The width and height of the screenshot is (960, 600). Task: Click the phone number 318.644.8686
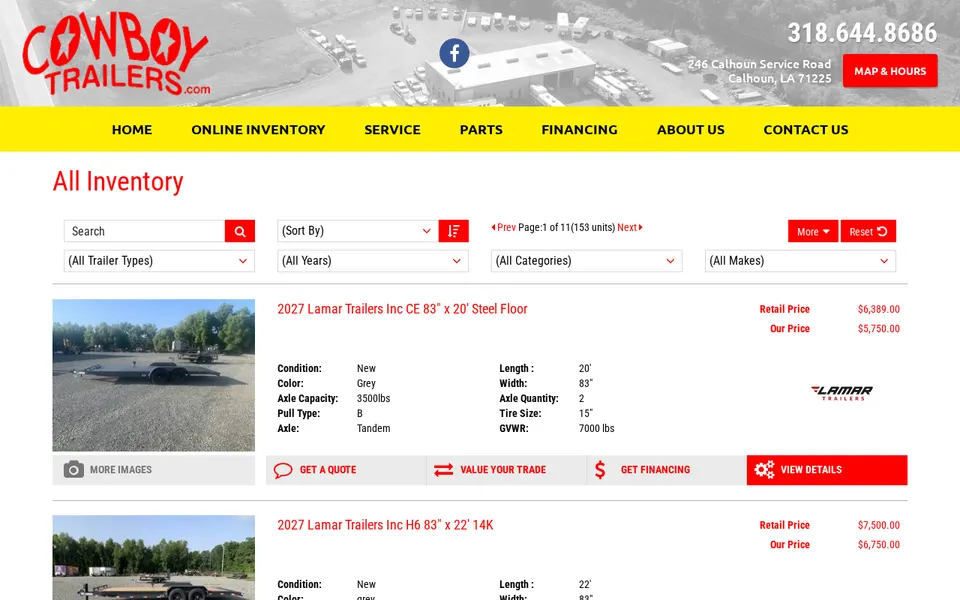(862, 33)
